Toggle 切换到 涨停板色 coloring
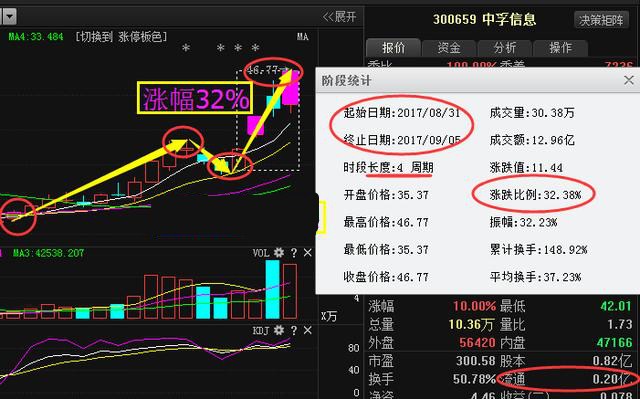 [121, 37]
